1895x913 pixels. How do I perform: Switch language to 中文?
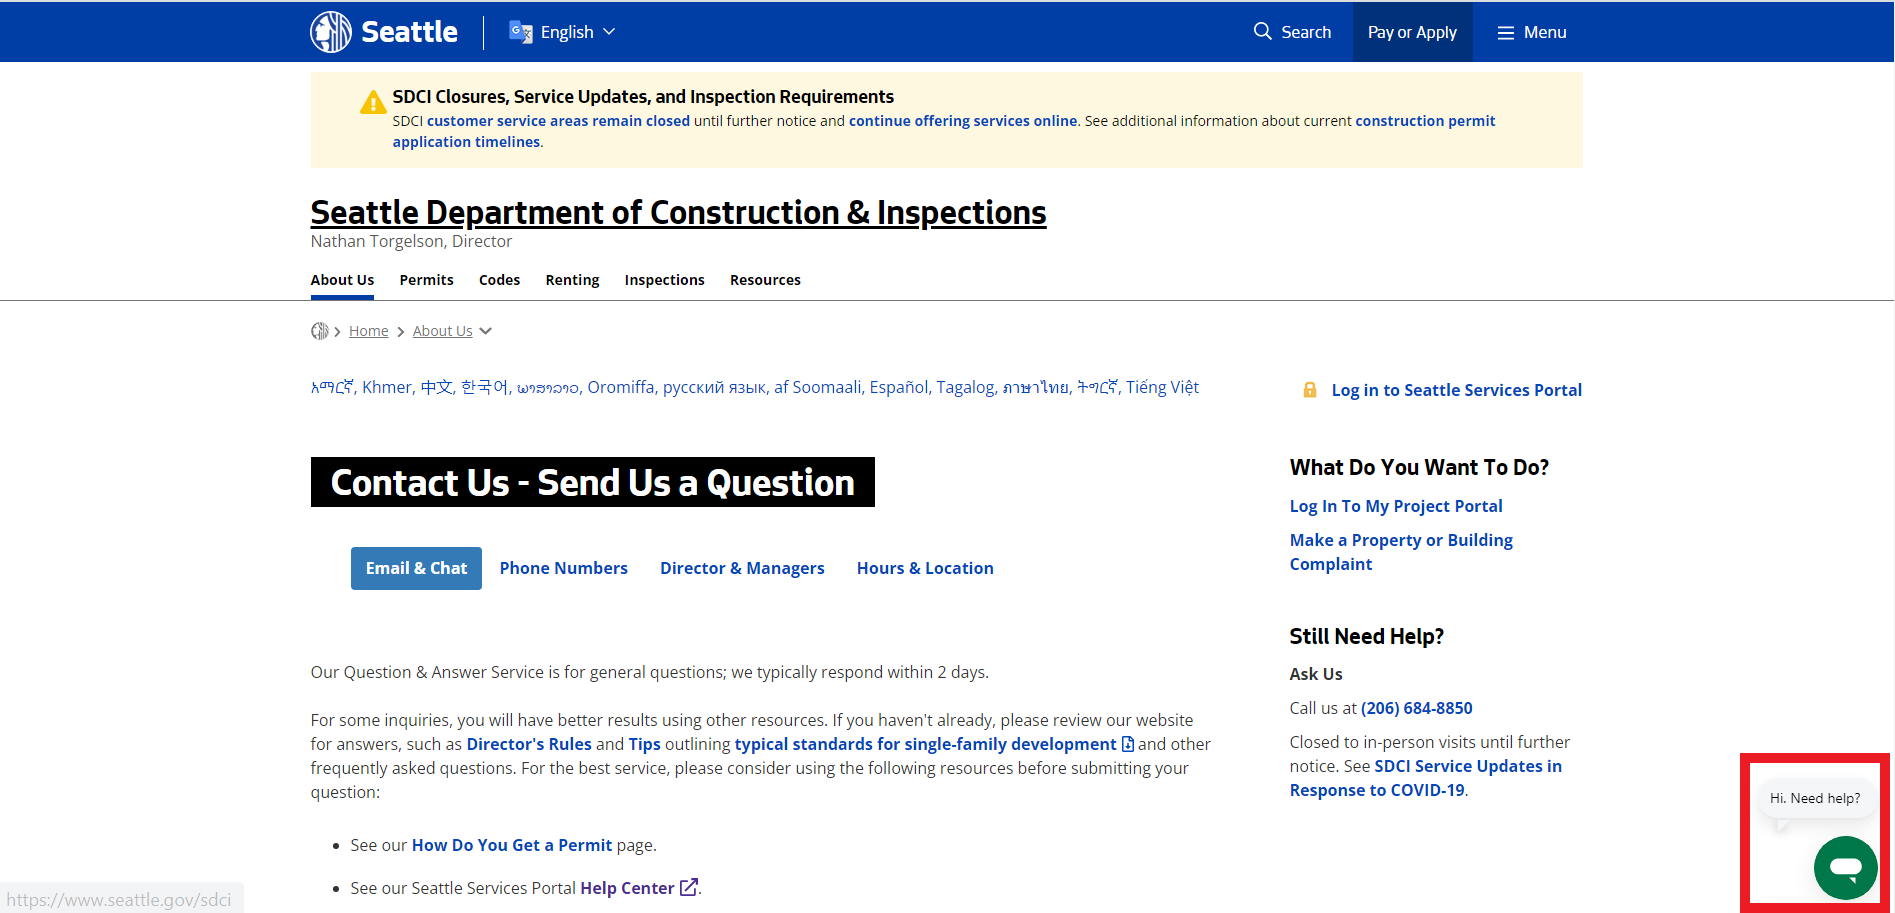click(x=436, y=387)
